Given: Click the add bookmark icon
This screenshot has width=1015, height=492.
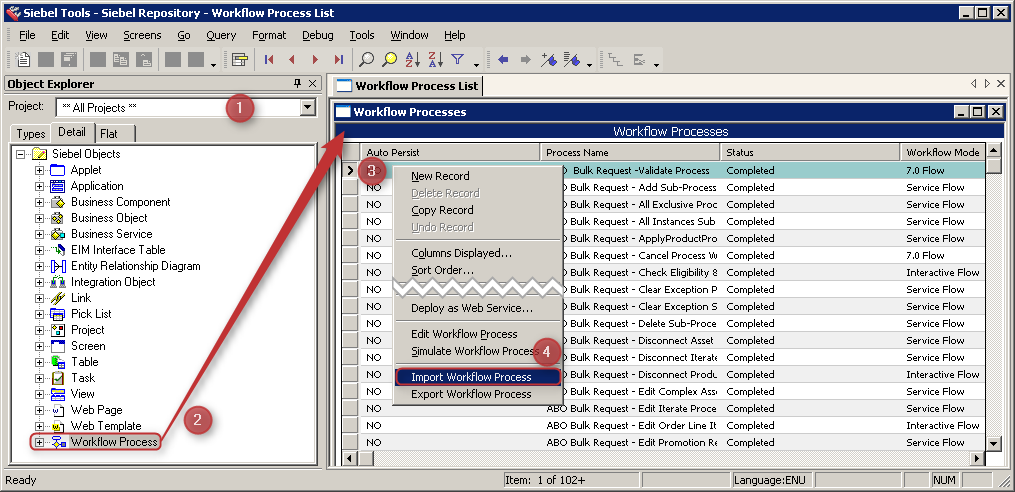Looking at the screenshot, I should click(549, 60).
